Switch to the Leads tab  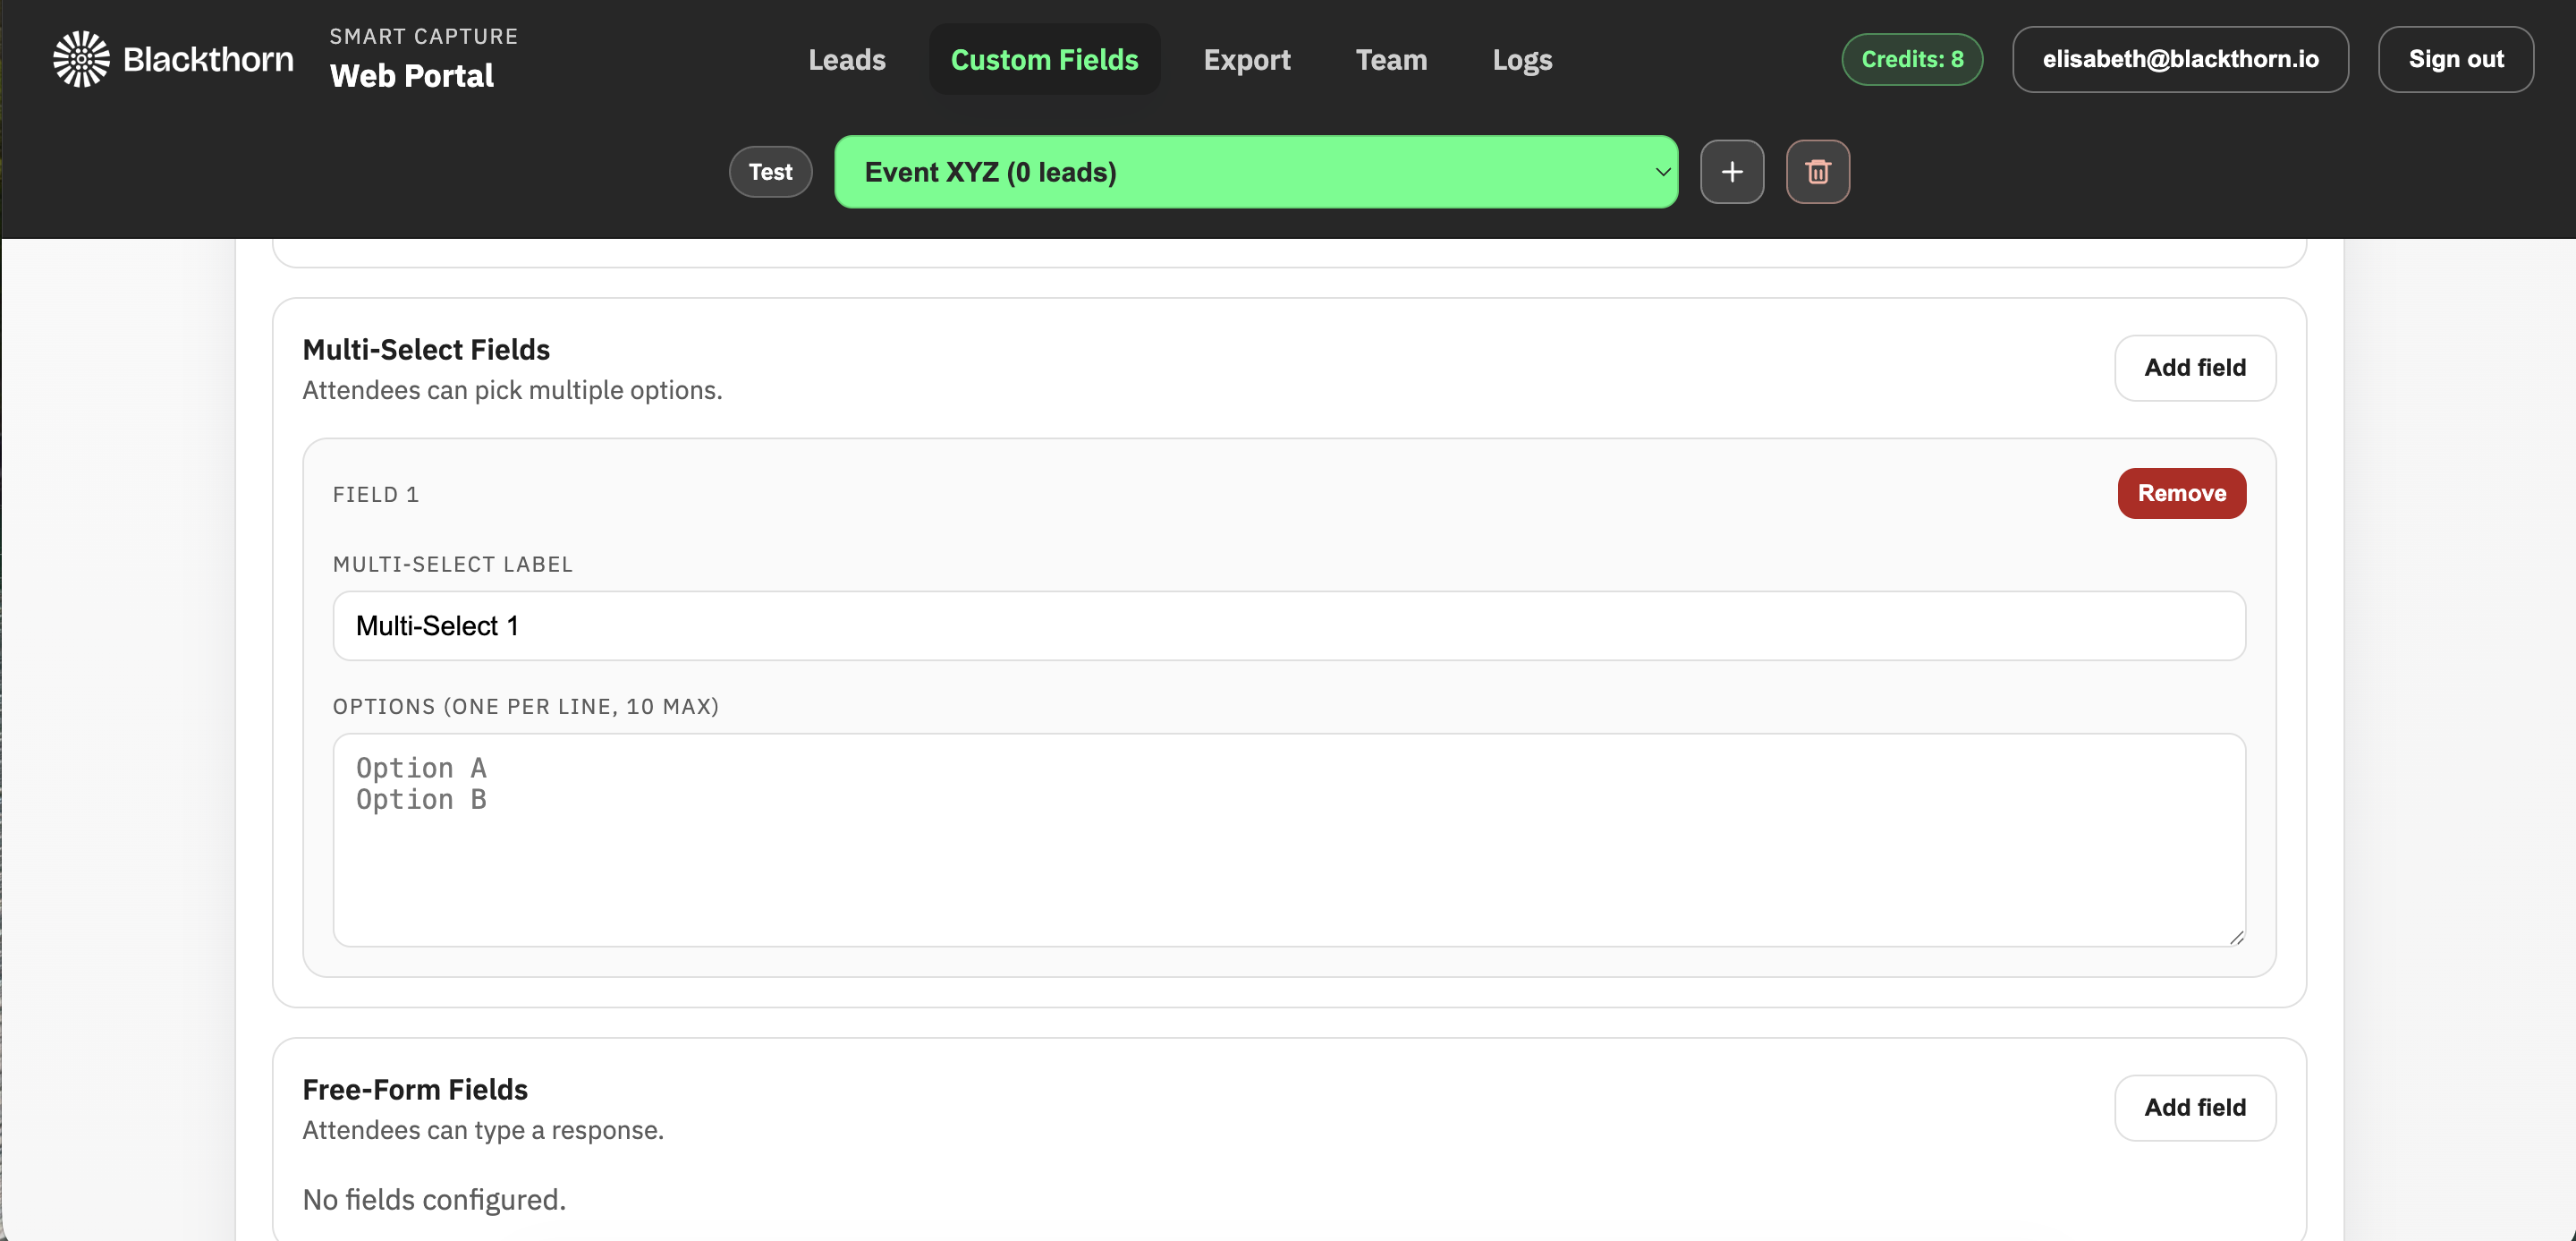(x=846, y=60)
